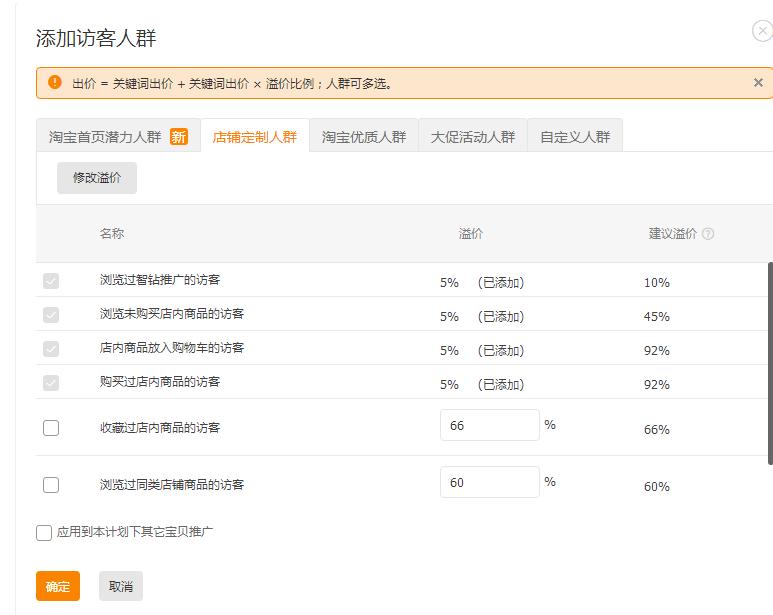Close the 添加访客人群 dialog
The width and height of the screenshot is (773, 615).
coord(762,31)
